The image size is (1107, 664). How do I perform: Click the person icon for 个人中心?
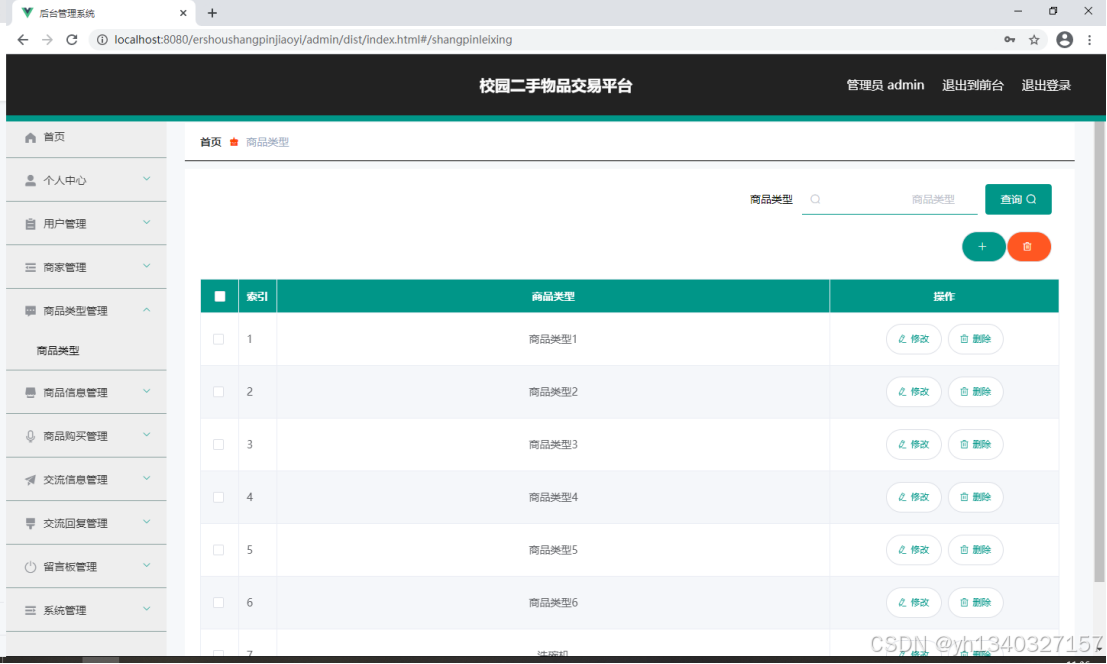[30, 181]
